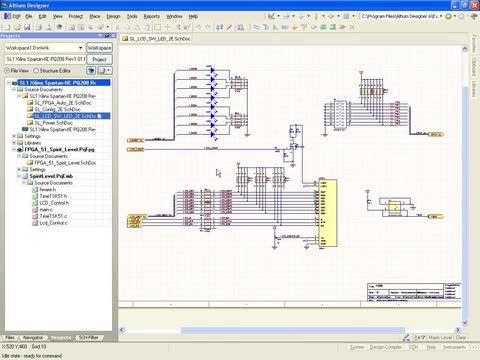Screen dimensions: 480x360
Task: Select TimeTSK51.c in project tree
Action: click(53, 216)
